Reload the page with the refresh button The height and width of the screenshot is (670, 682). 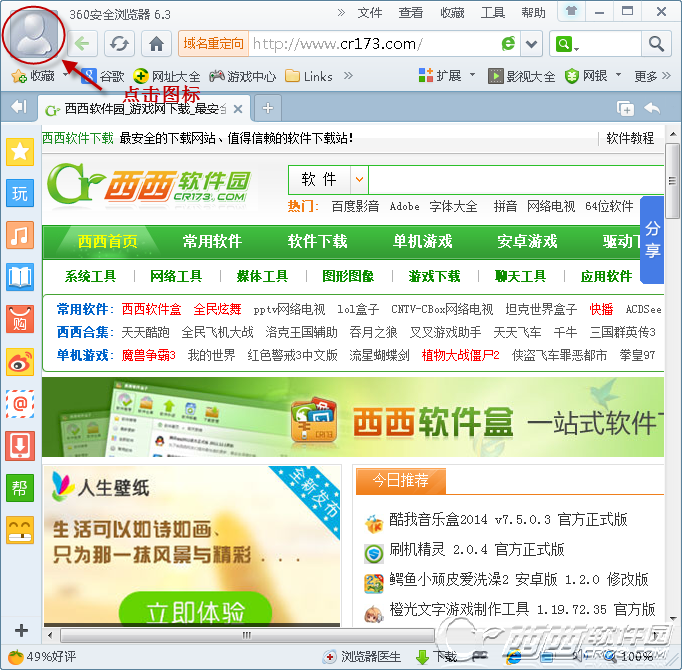(119, 44)
